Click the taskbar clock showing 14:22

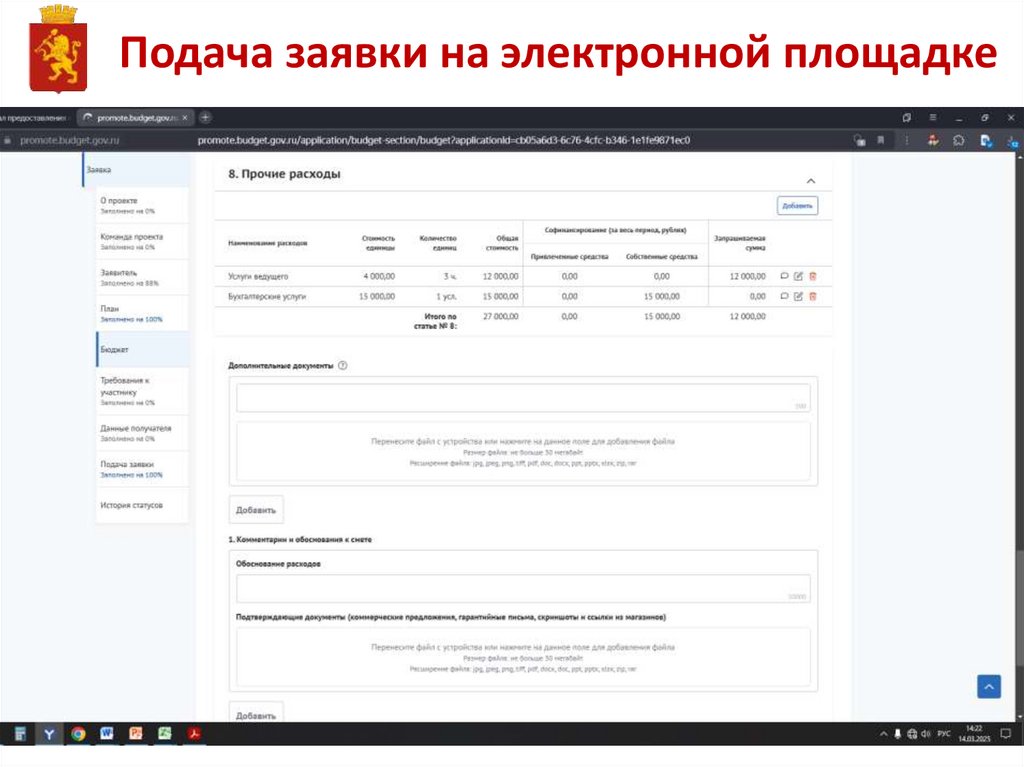(x=974, y=734)
